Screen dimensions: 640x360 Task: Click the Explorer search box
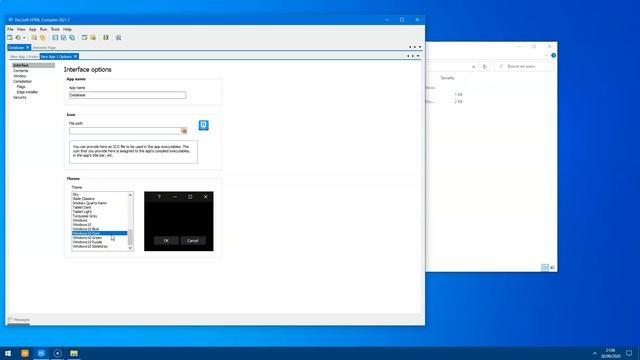[524, 67]
